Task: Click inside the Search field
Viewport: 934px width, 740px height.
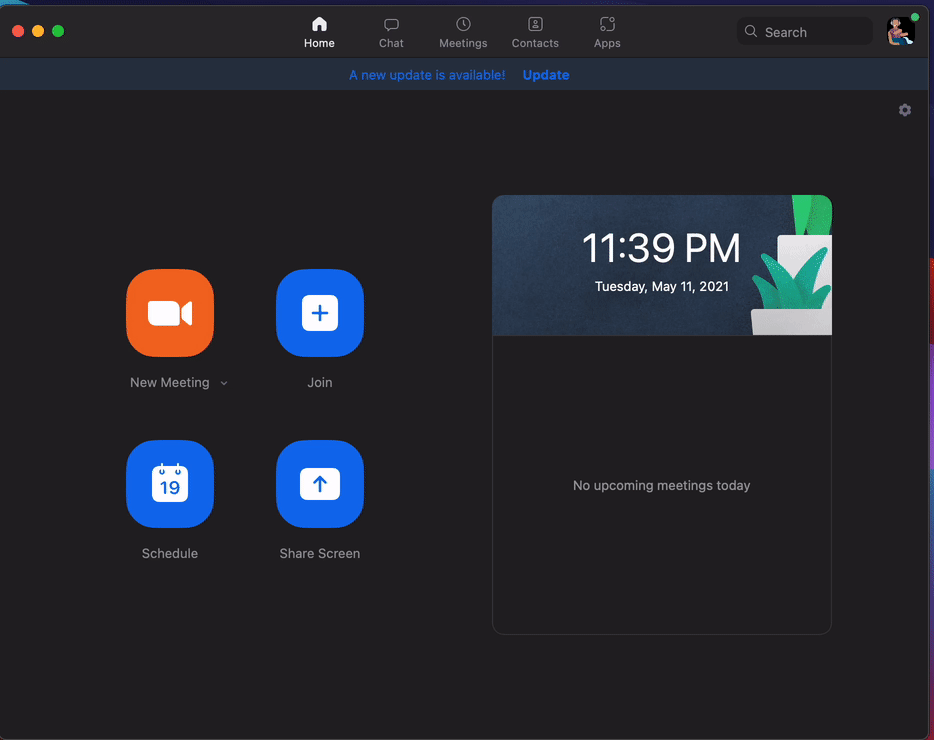Action: tap(812, 32)
